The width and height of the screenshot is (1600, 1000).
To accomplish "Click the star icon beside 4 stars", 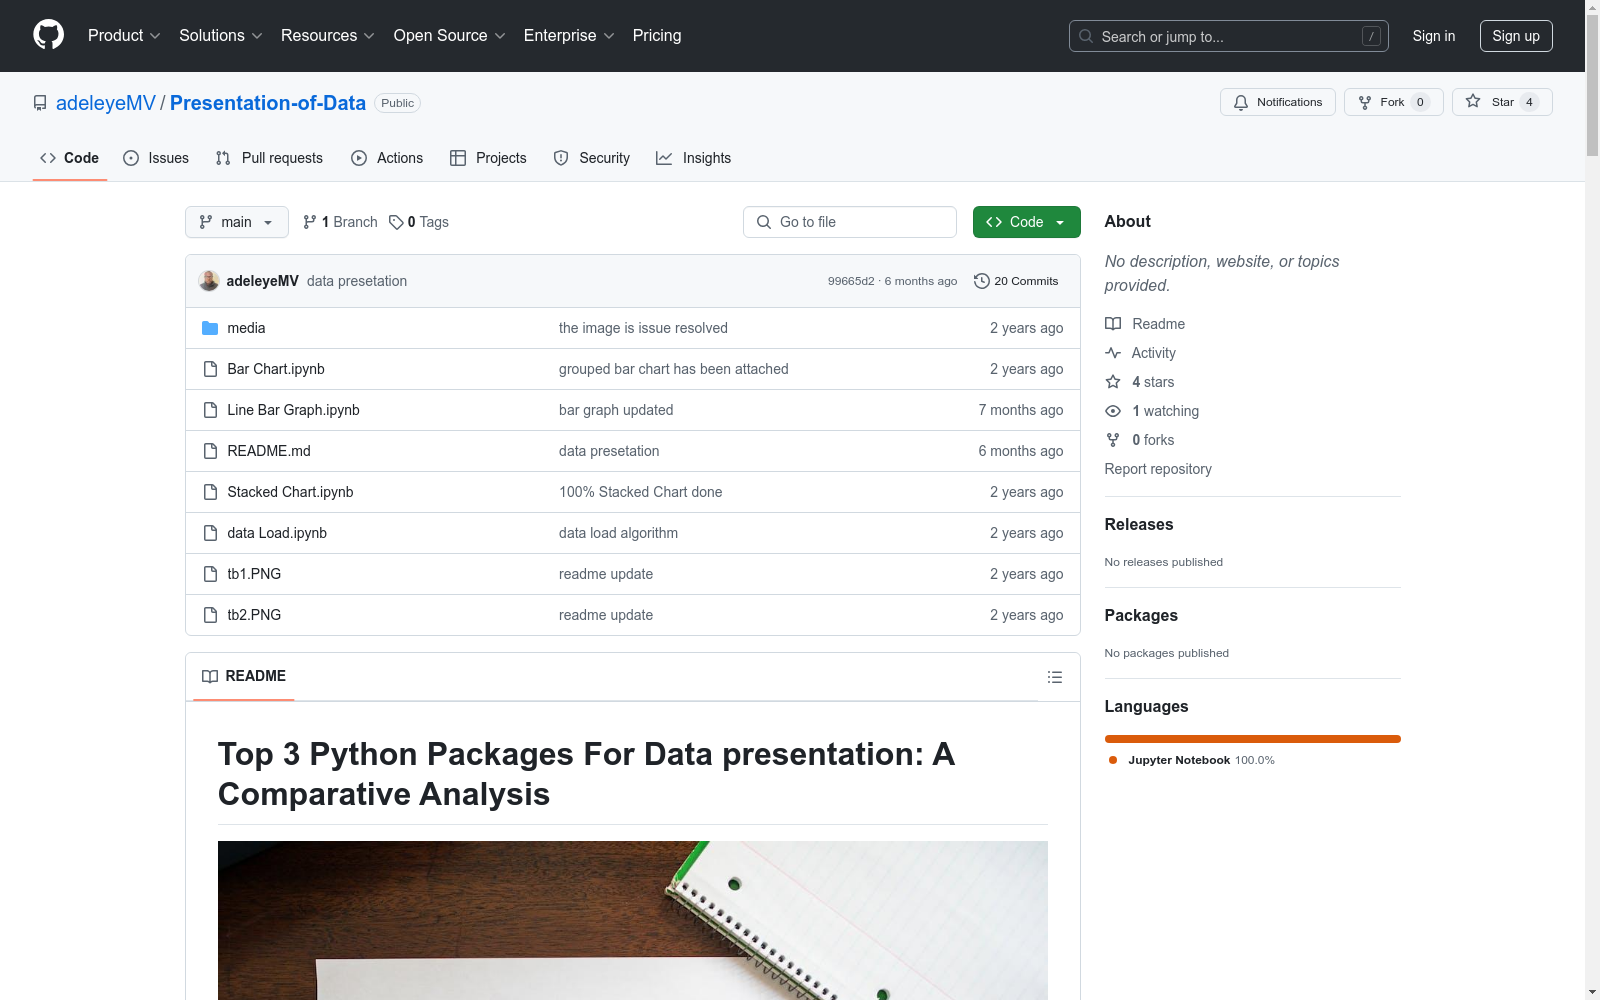I will tap(1113, 382).
